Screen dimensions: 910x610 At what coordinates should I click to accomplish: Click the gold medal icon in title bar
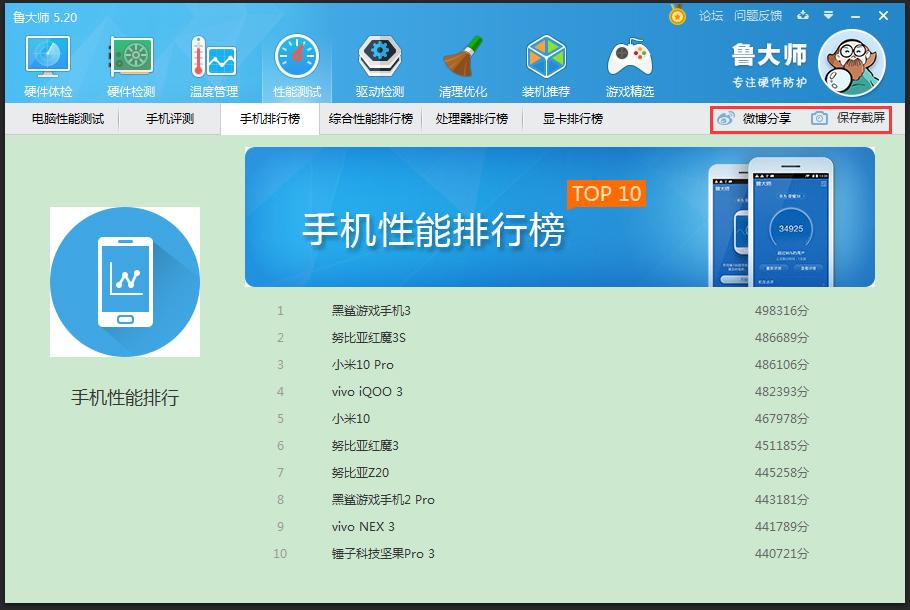tap(678, 16)
